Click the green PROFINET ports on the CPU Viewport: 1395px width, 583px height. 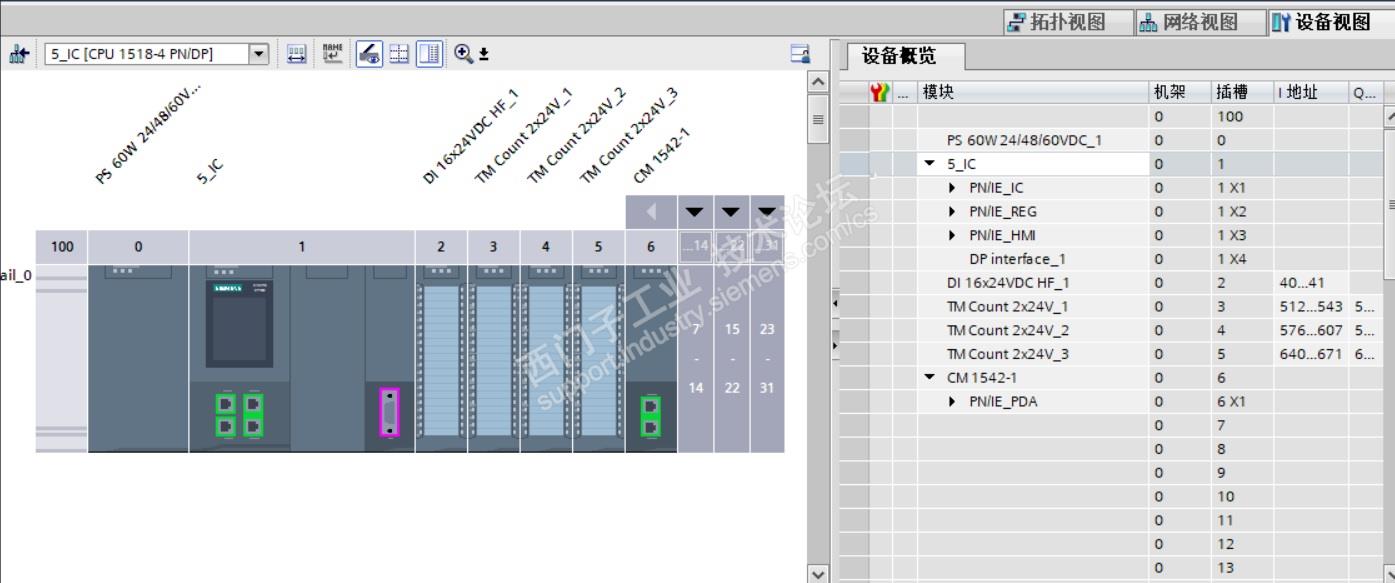pos(239,414)
